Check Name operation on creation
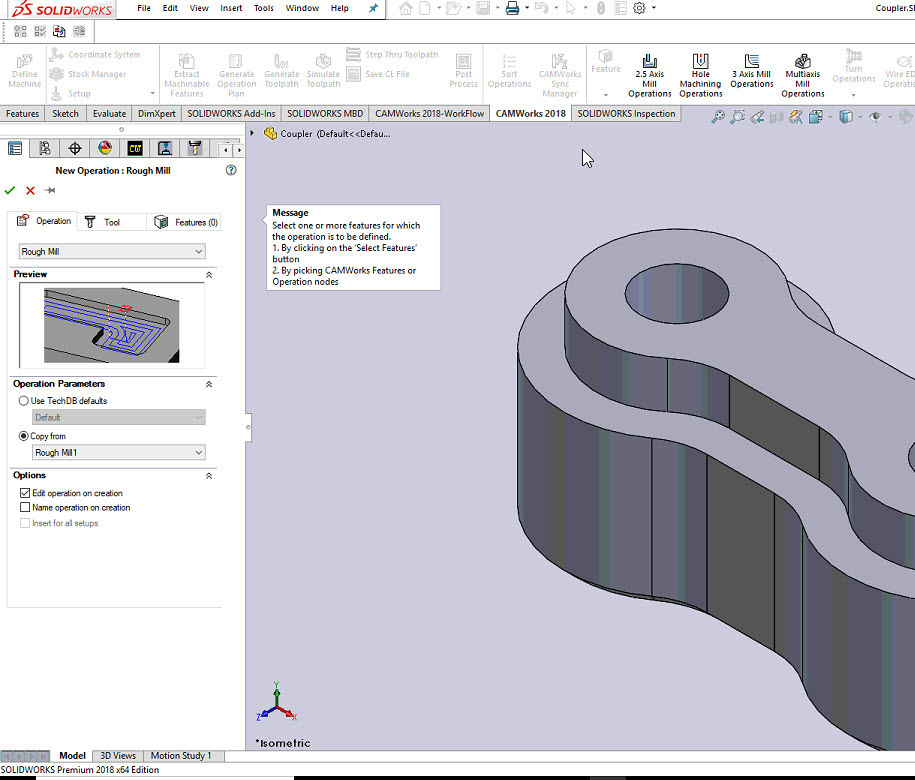Screen dimensions: 915x780 (x=25, y=508)
